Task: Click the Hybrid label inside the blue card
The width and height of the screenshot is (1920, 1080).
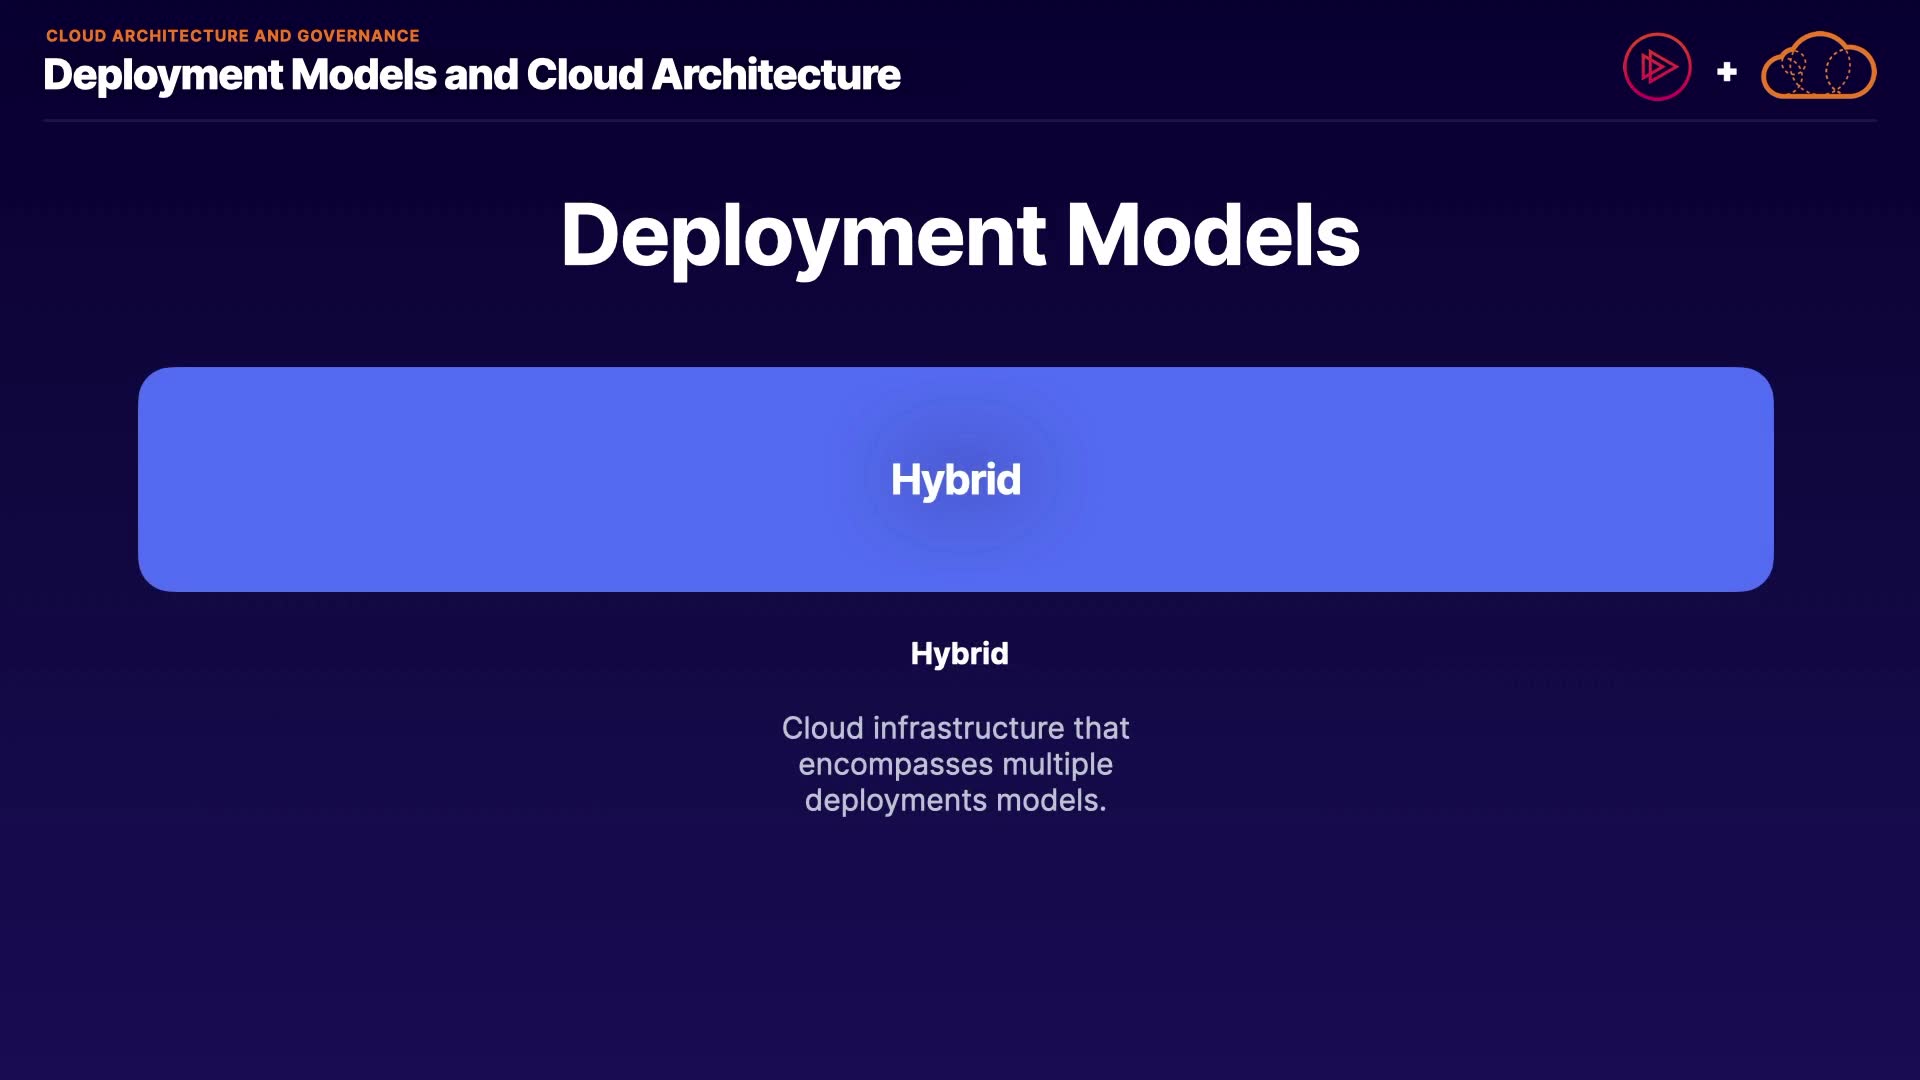Action: pos(955,480)
